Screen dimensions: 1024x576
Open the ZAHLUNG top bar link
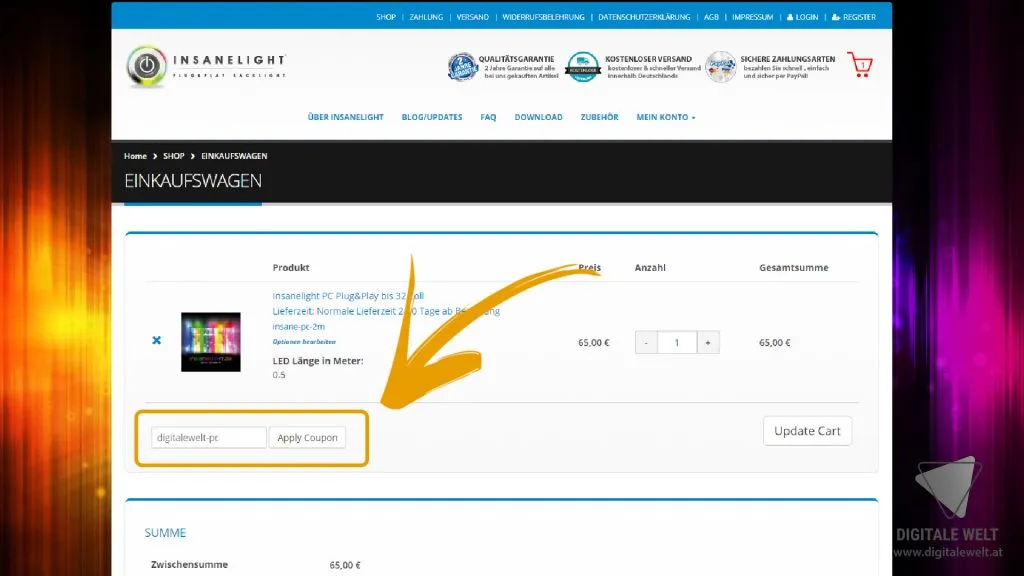(x=426, y=17)
